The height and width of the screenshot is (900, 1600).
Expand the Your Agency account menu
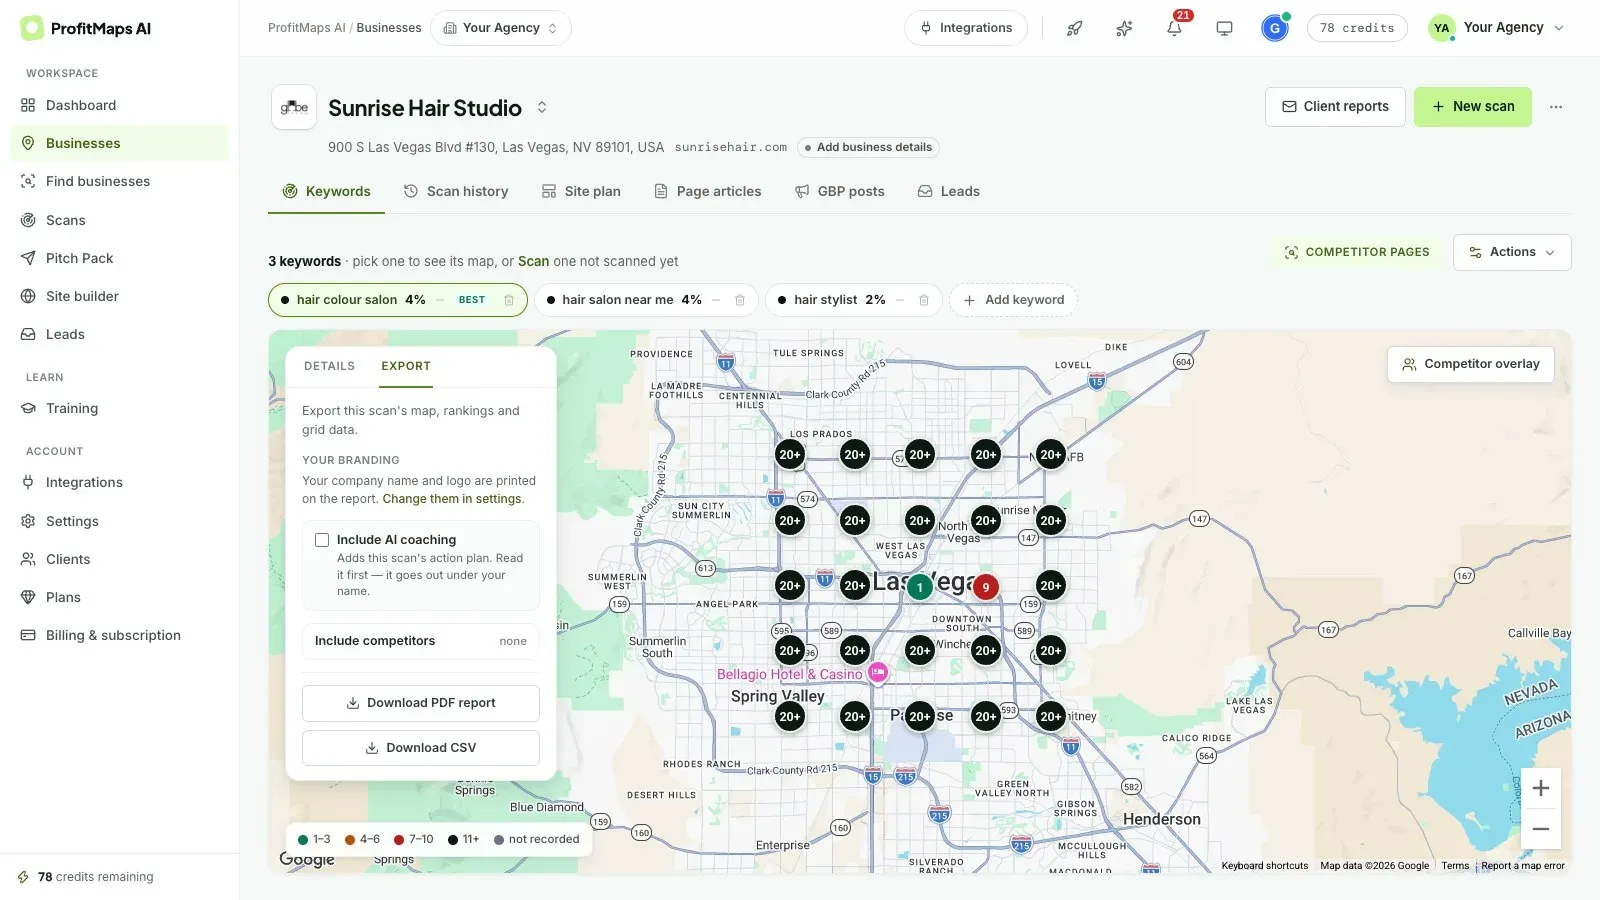point(1496,28)
